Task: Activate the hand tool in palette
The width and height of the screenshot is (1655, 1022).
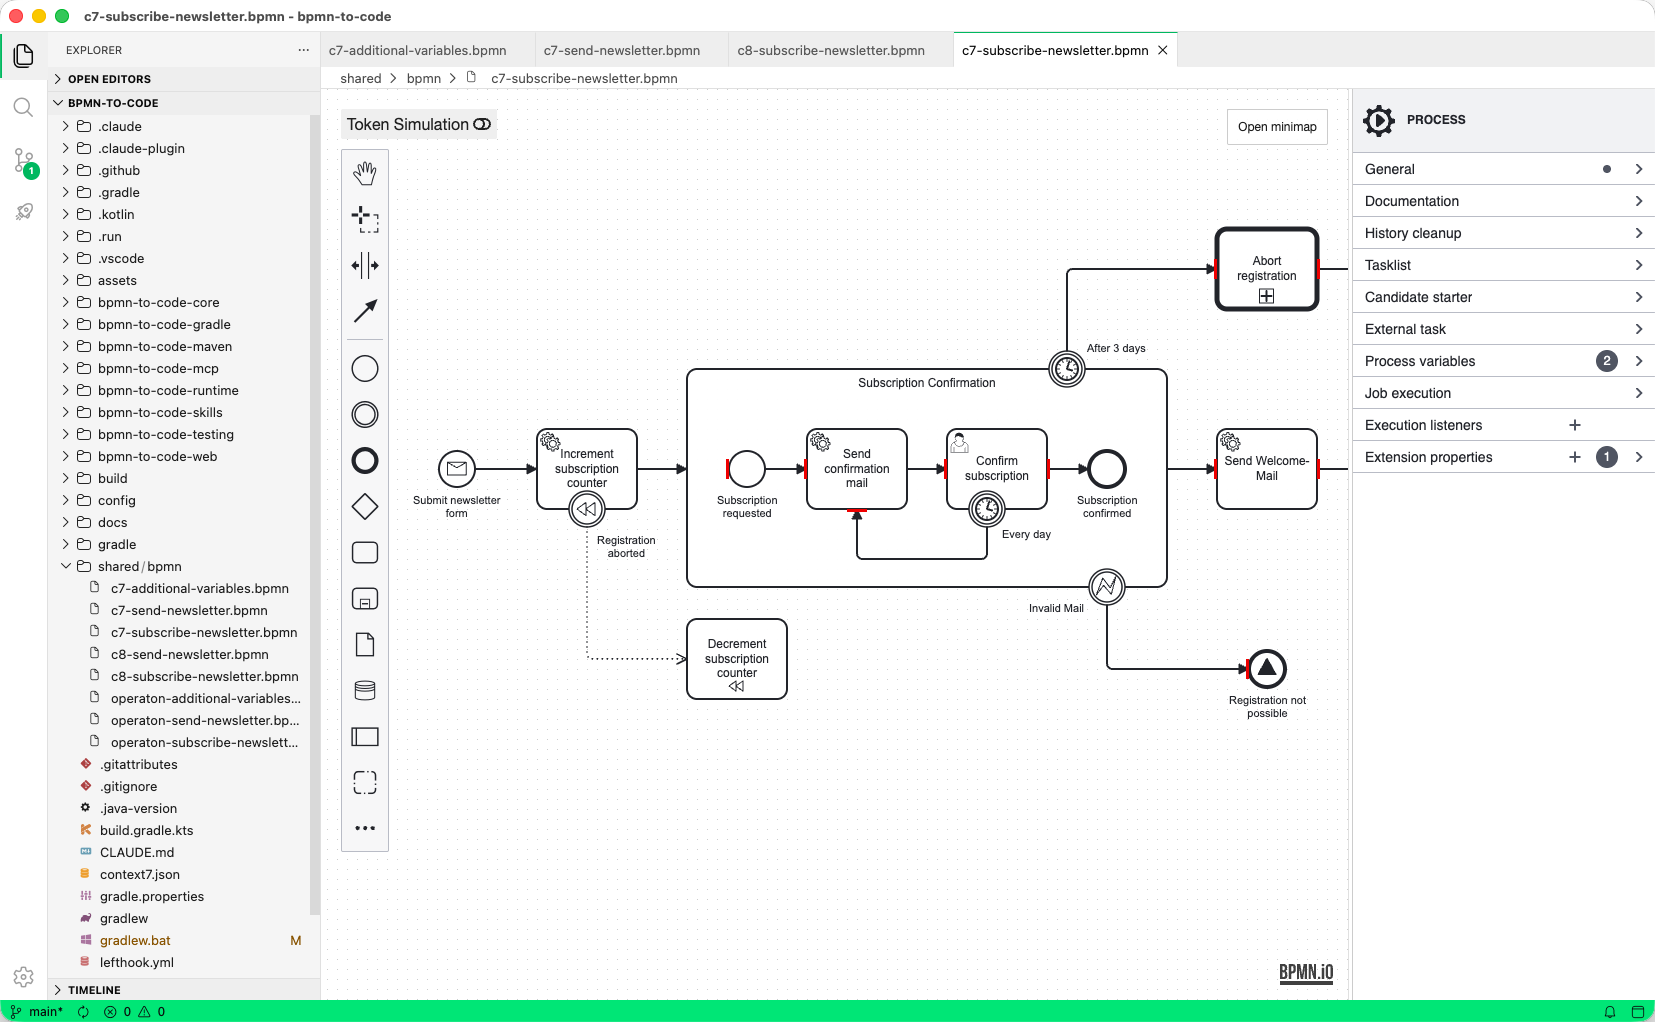Action: click(x=365, y=173)
